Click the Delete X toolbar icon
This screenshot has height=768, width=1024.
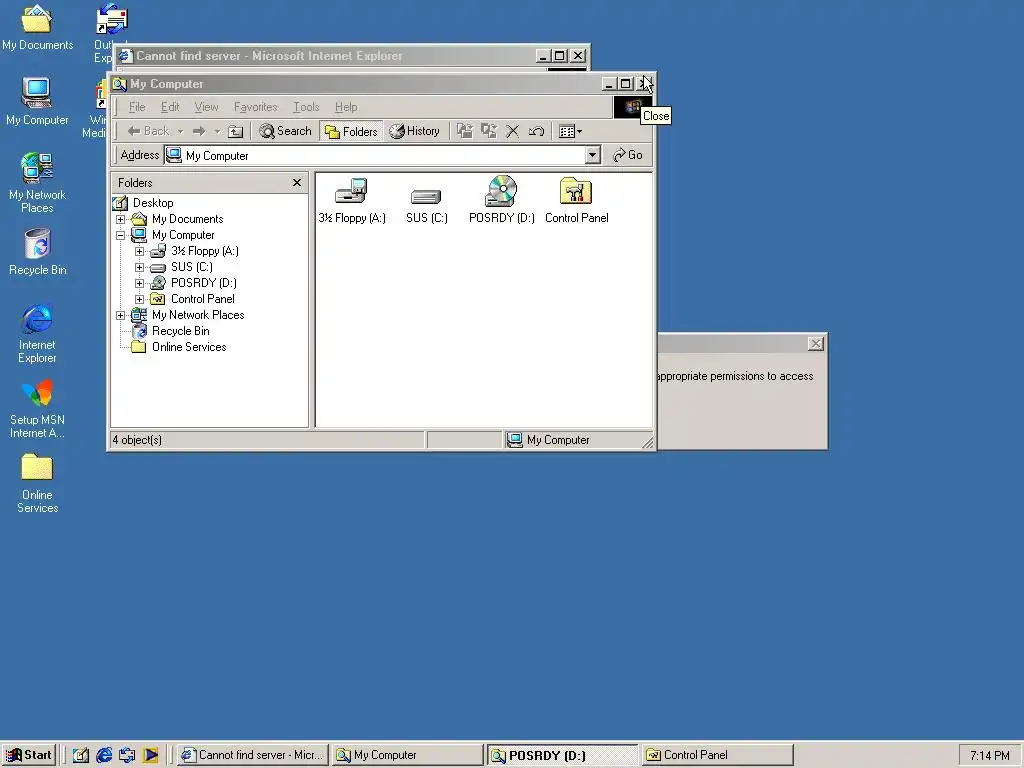point(513,131)
